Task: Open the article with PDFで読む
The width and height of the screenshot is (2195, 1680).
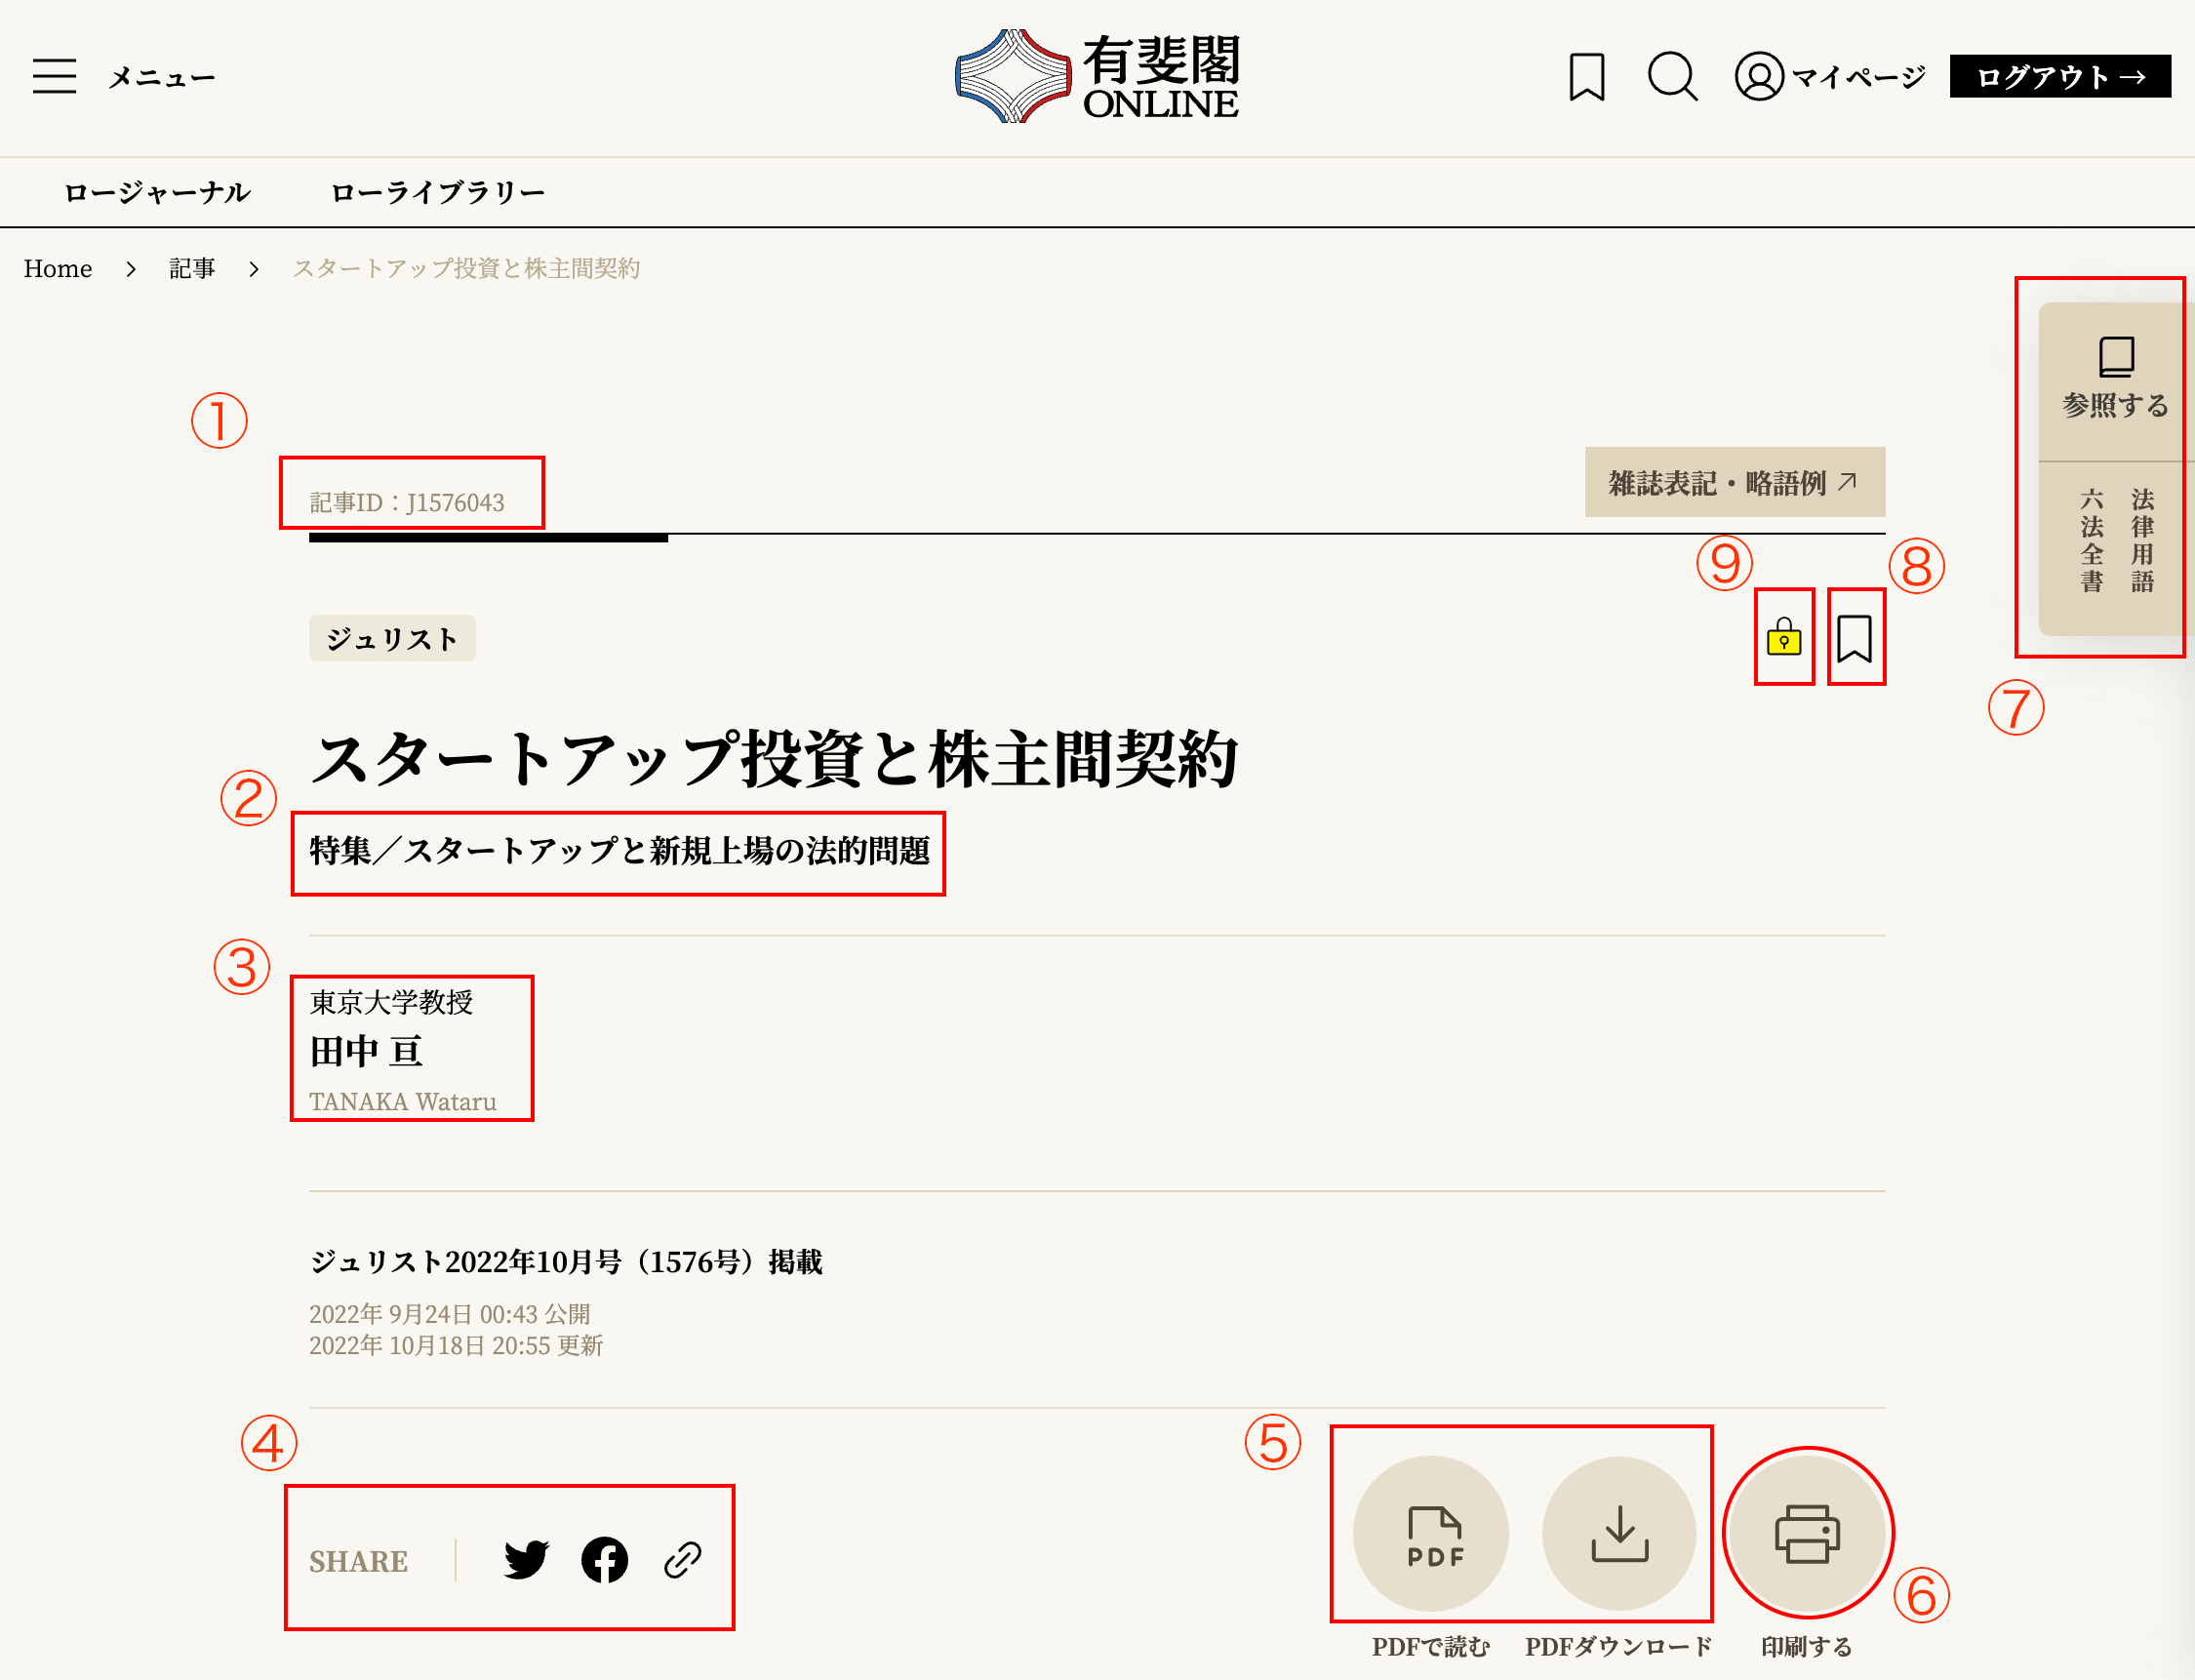Action: (1431, 1533)
